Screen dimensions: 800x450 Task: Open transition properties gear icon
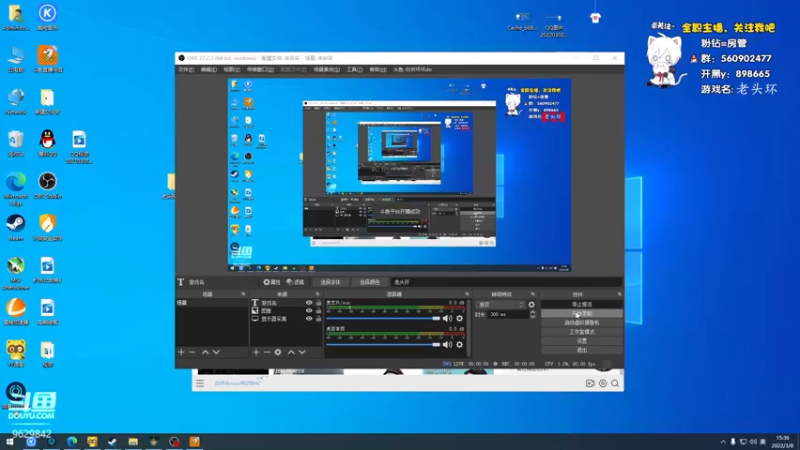[x=532, y=305]
